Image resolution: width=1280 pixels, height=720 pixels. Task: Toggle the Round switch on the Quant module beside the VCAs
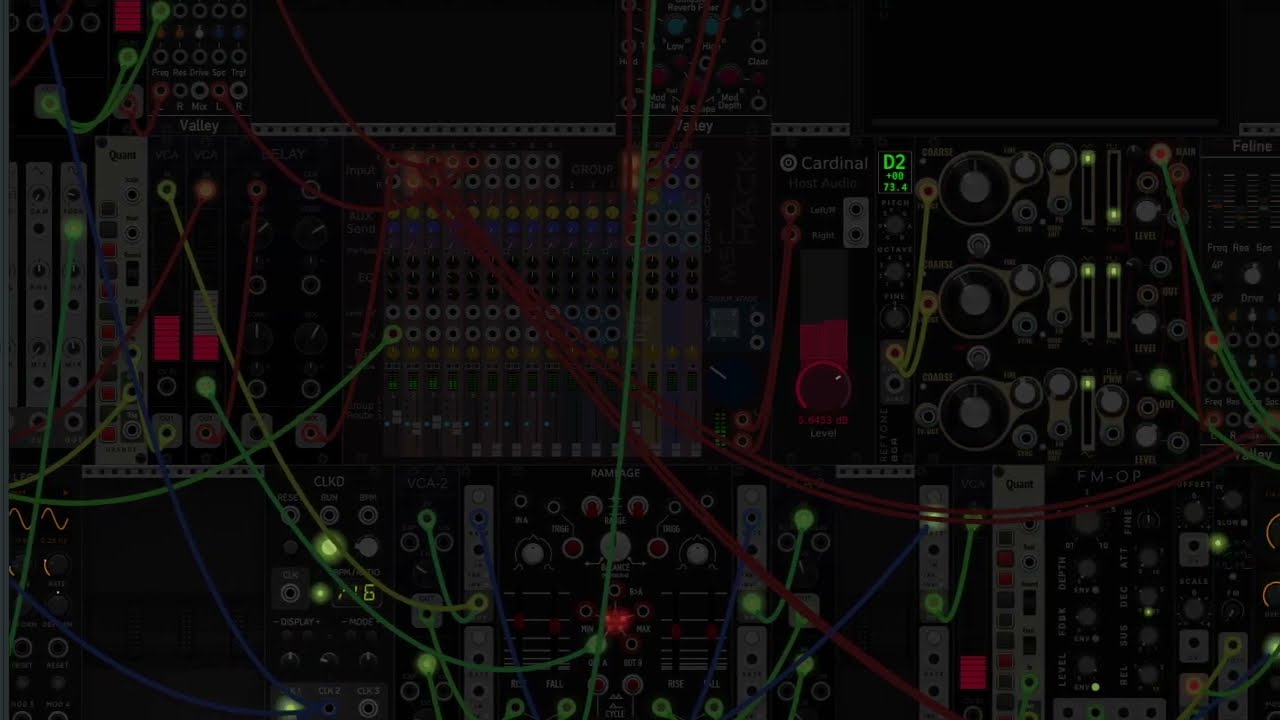130,272
